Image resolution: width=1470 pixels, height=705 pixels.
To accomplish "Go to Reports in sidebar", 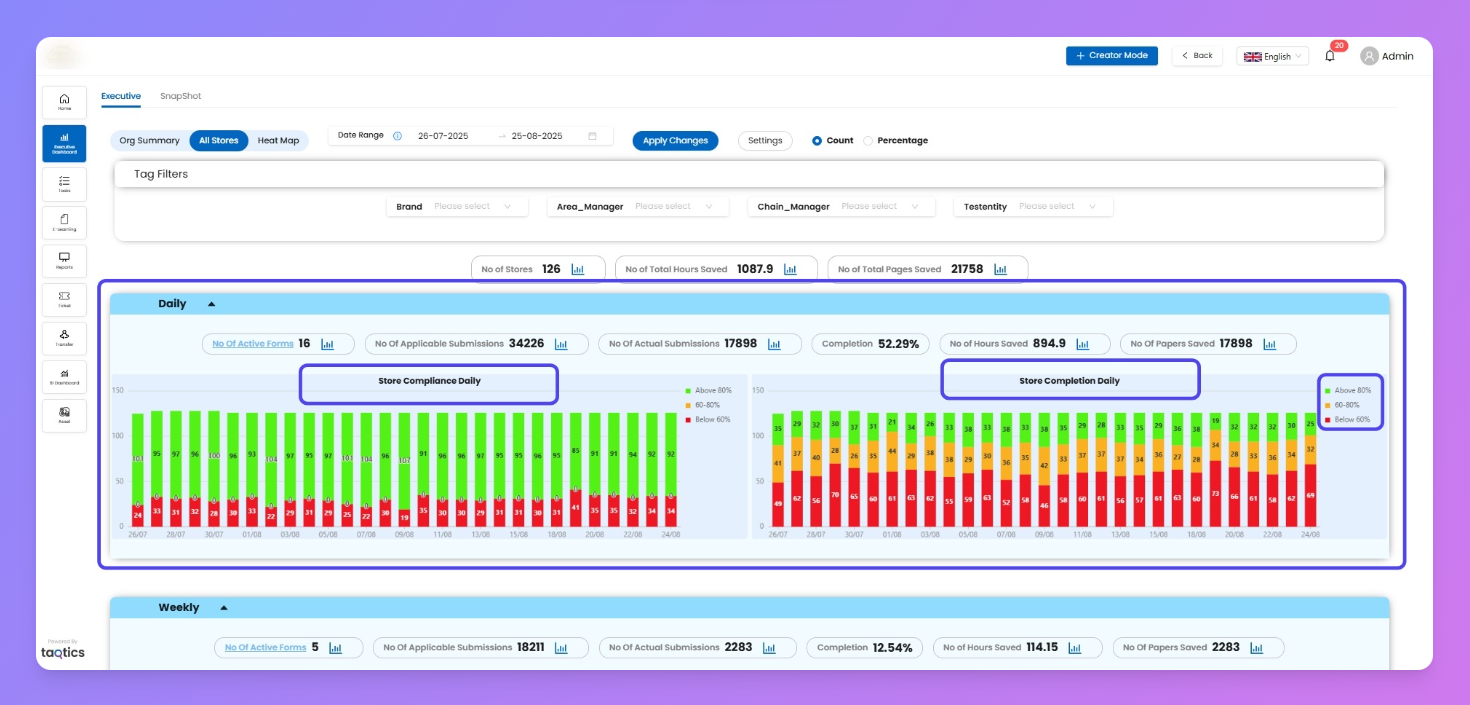I will [64, 261].
